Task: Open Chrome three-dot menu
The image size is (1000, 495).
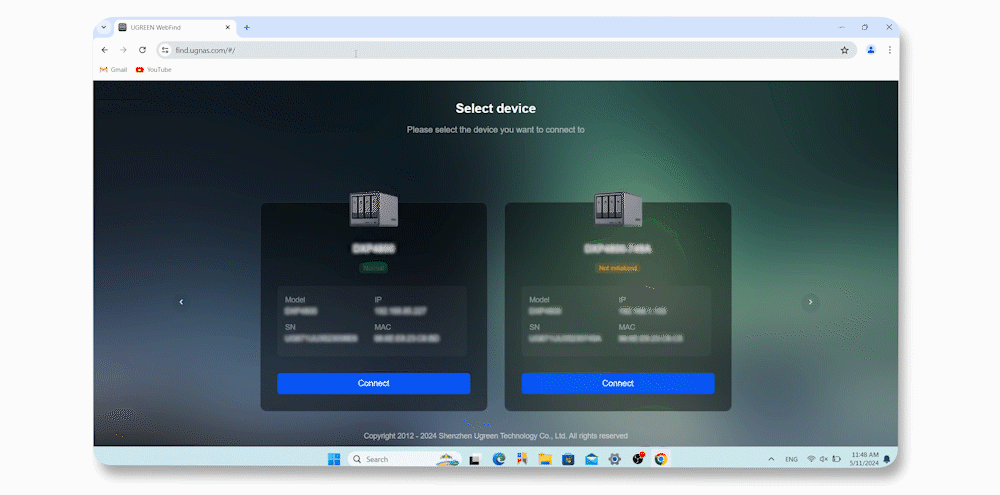Action: click(x=889, y=50)
